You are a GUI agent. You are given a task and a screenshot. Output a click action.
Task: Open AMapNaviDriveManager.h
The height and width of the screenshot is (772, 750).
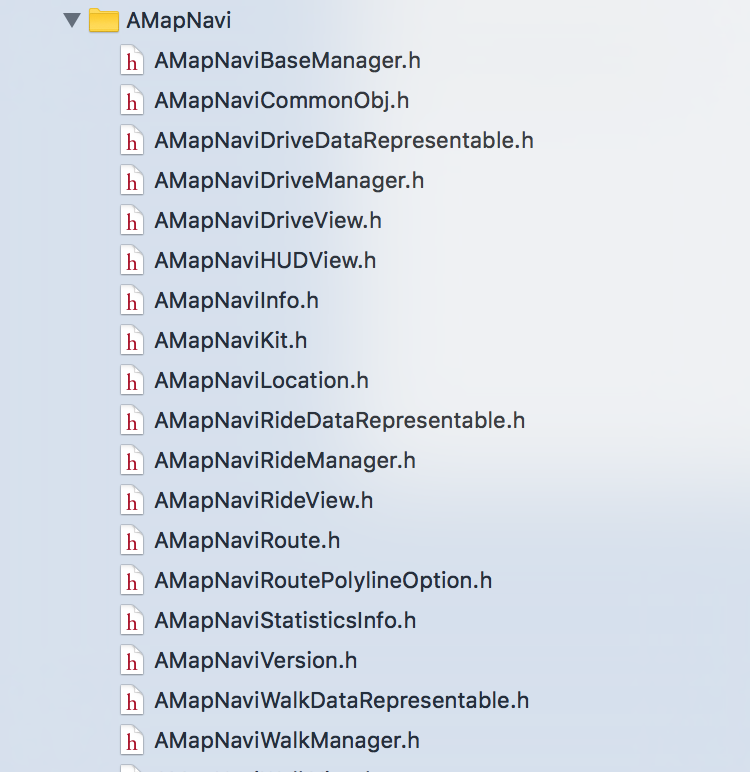click(289, 181)
